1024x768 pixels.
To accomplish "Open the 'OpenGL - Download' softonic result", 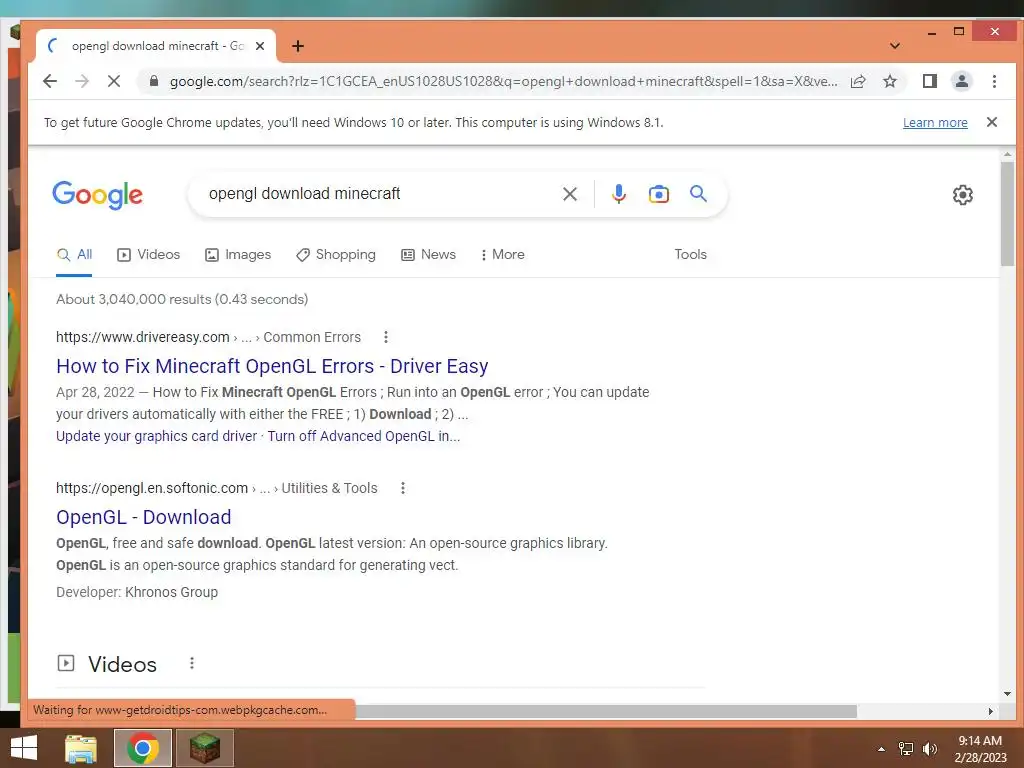I will click(x=144, y=517).
